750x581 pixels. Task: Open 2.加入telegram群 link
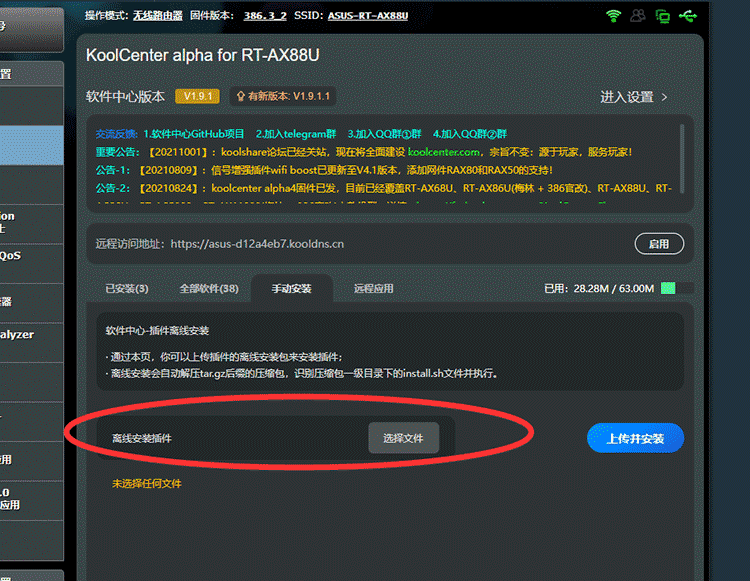pyautogui.click(x=296, y=134)
